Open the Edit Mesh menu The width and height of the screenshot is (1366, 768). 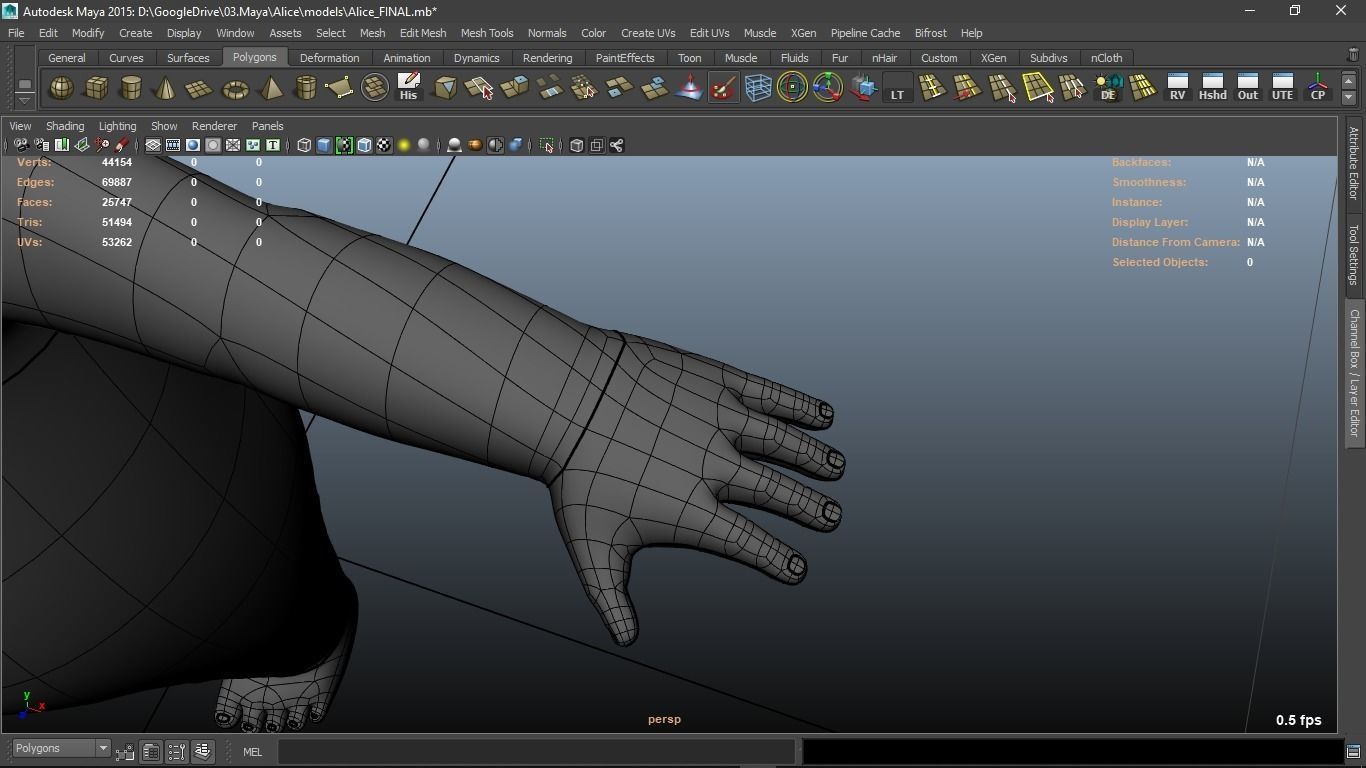423,33
